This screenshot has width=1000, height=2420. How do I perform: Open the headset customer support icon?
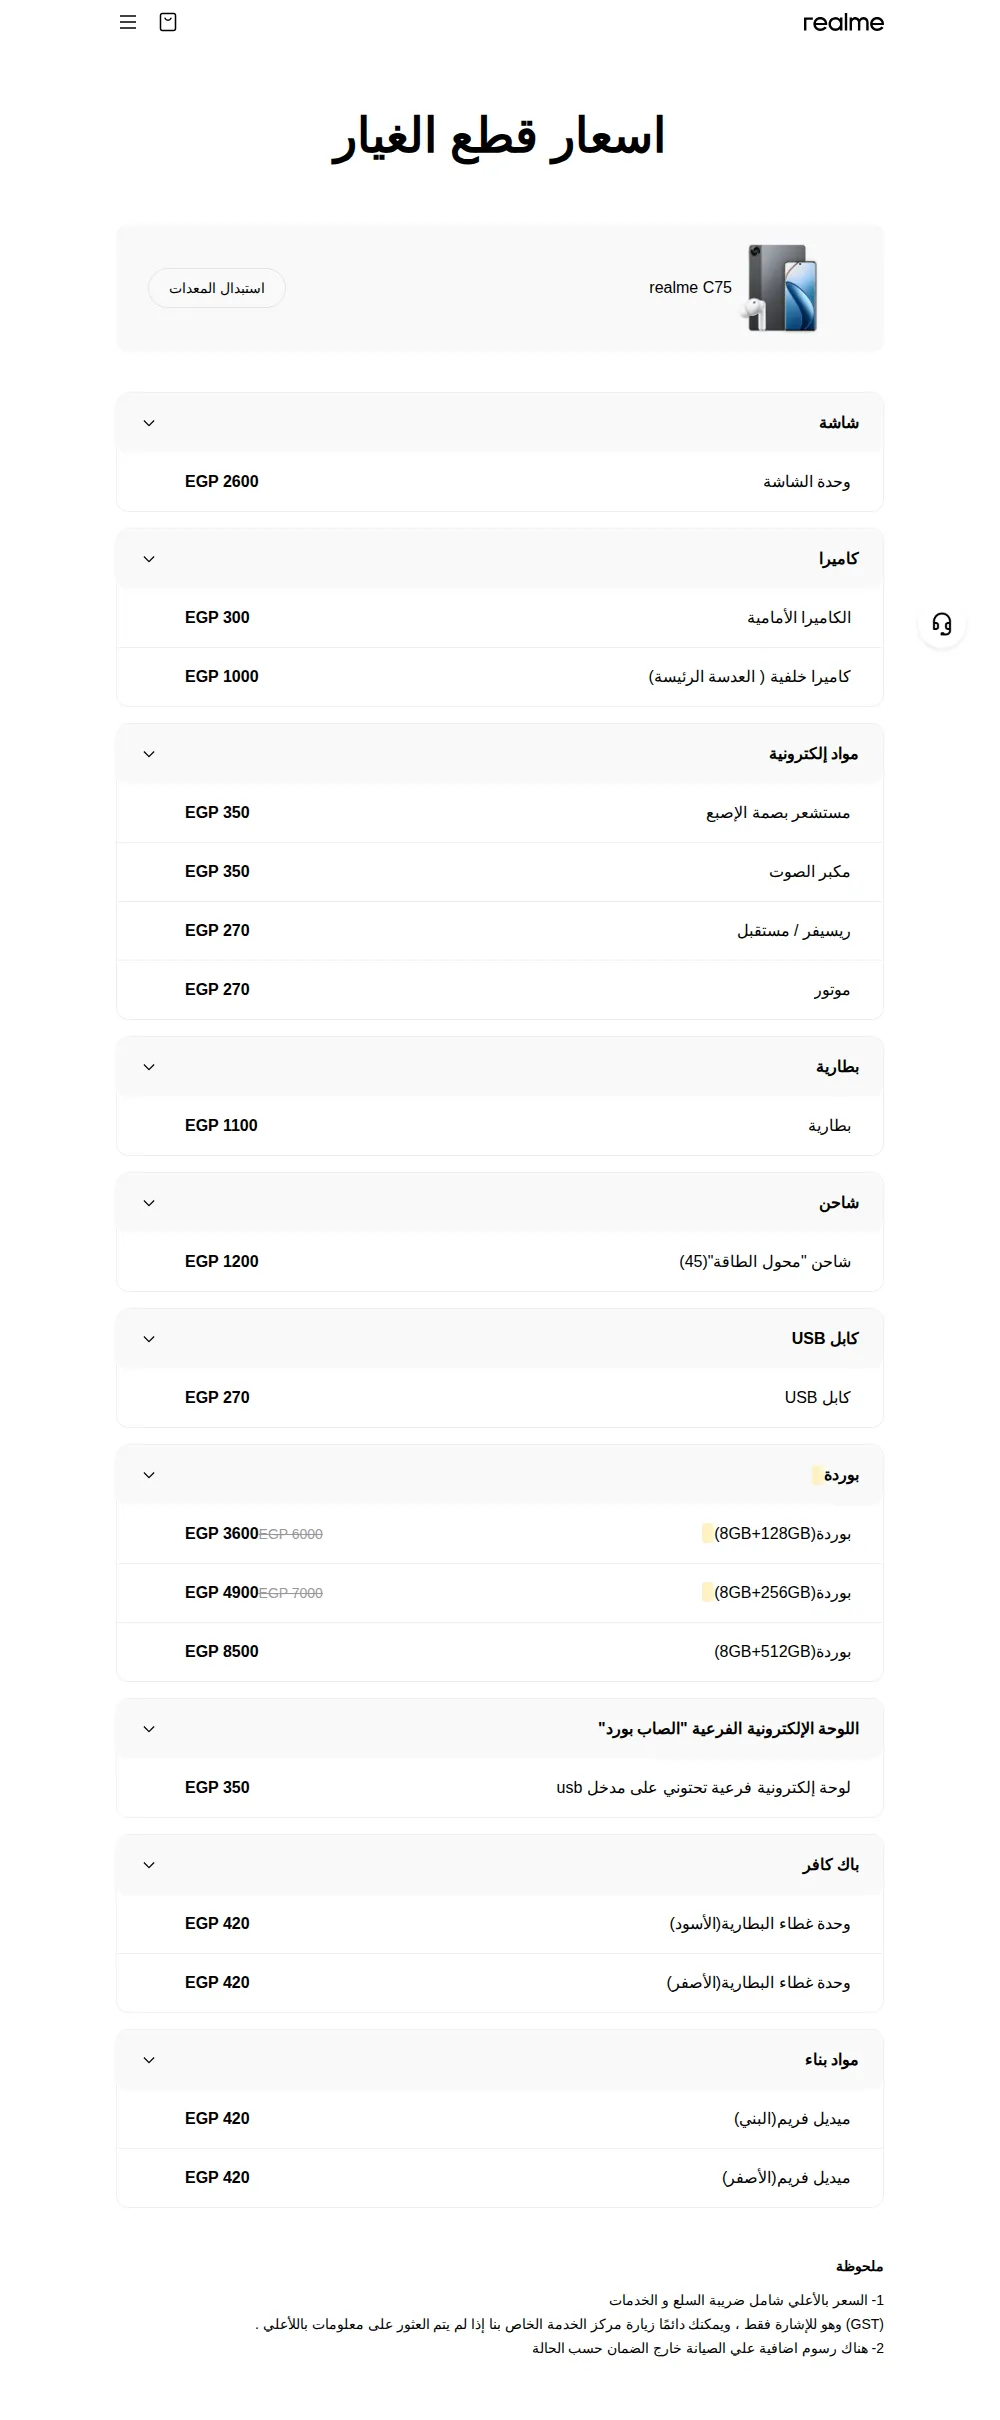pos(942,624)
